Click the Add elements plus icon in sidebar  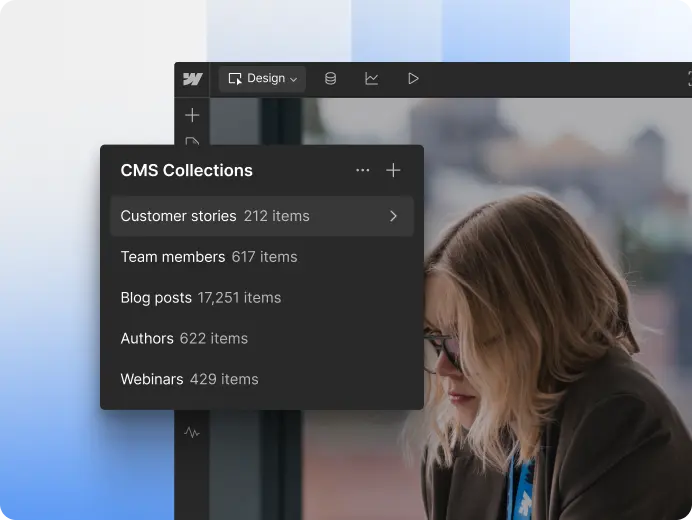[x=192, y=115]
